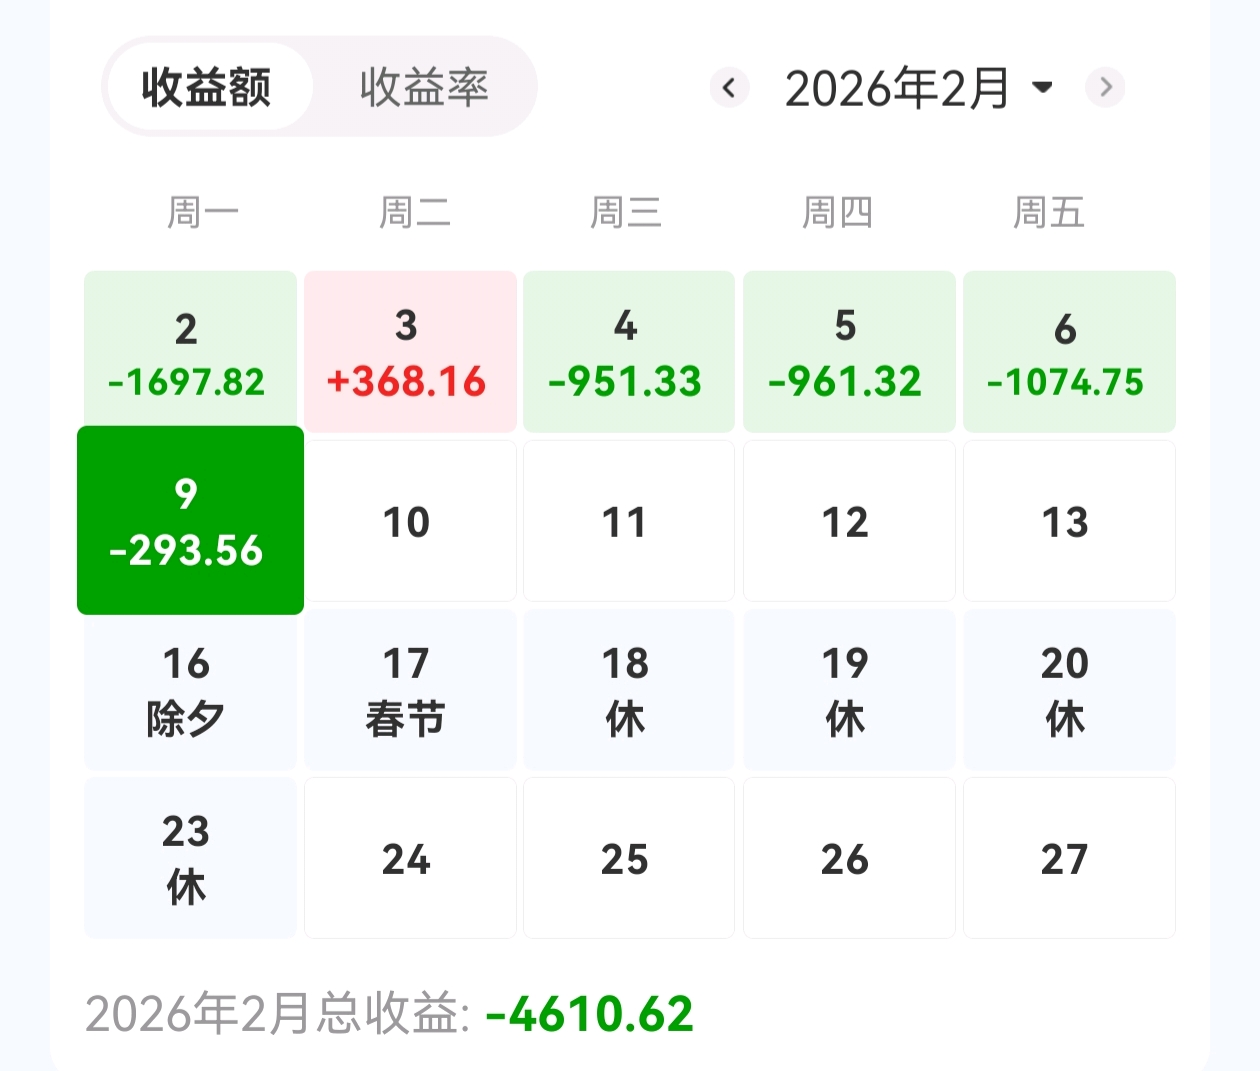
Task: Select date 26 in calendar
Action: coord(849,858)
